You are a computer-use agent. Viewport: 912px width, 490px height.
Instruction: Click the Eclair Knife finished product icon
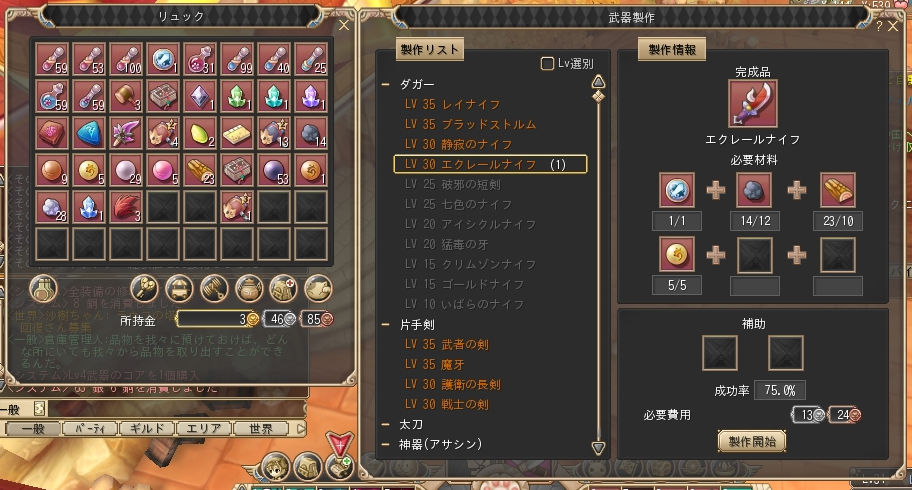[x=753, y=104]
